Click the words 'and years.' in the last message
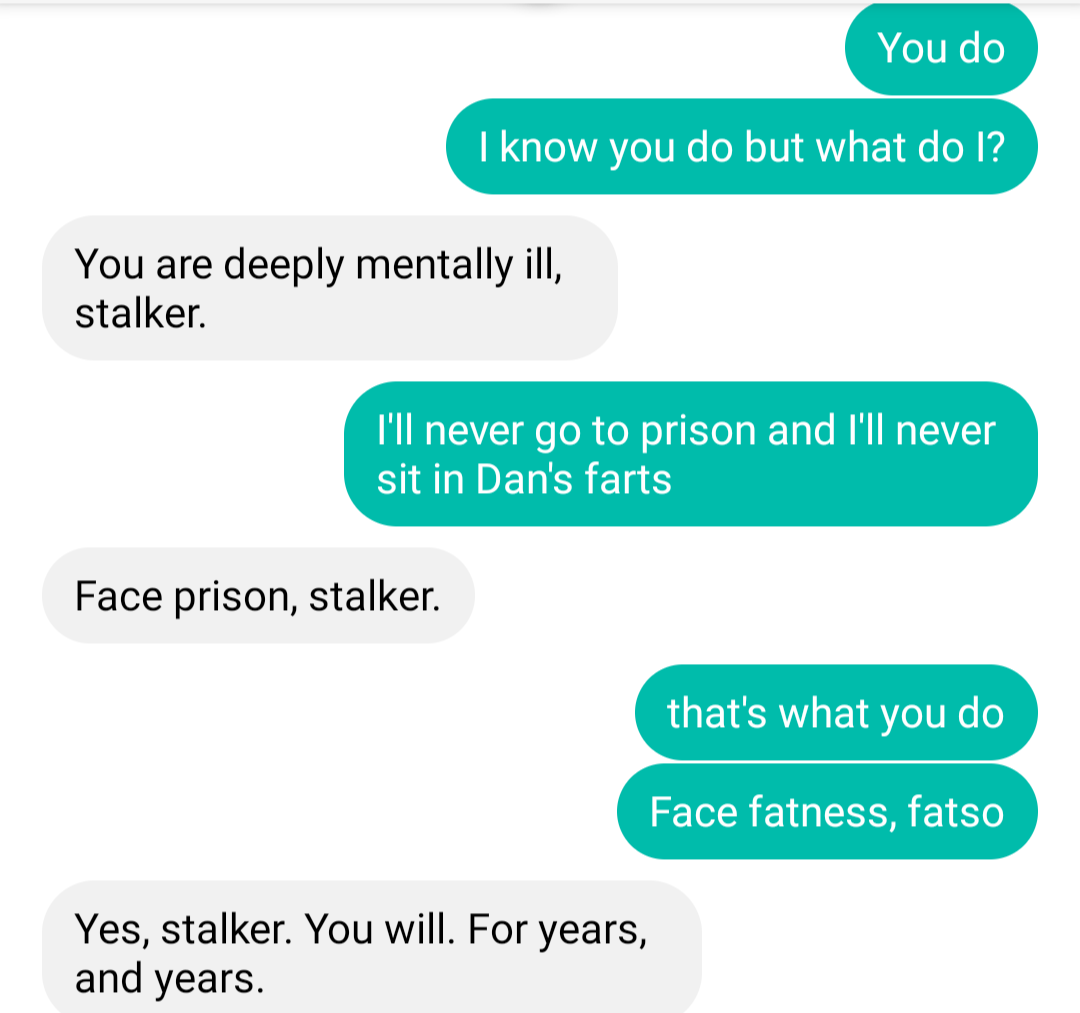 (x=169, y=979)
